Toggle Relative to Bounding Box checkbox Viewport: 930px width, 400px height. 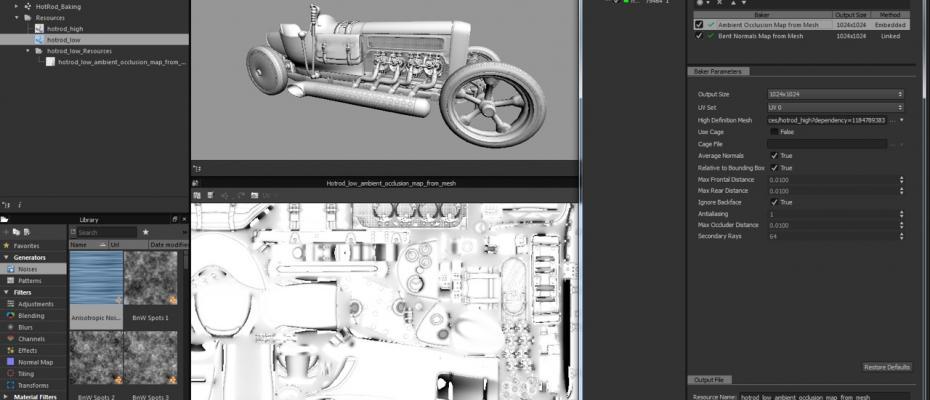click(x=774, y=168)
